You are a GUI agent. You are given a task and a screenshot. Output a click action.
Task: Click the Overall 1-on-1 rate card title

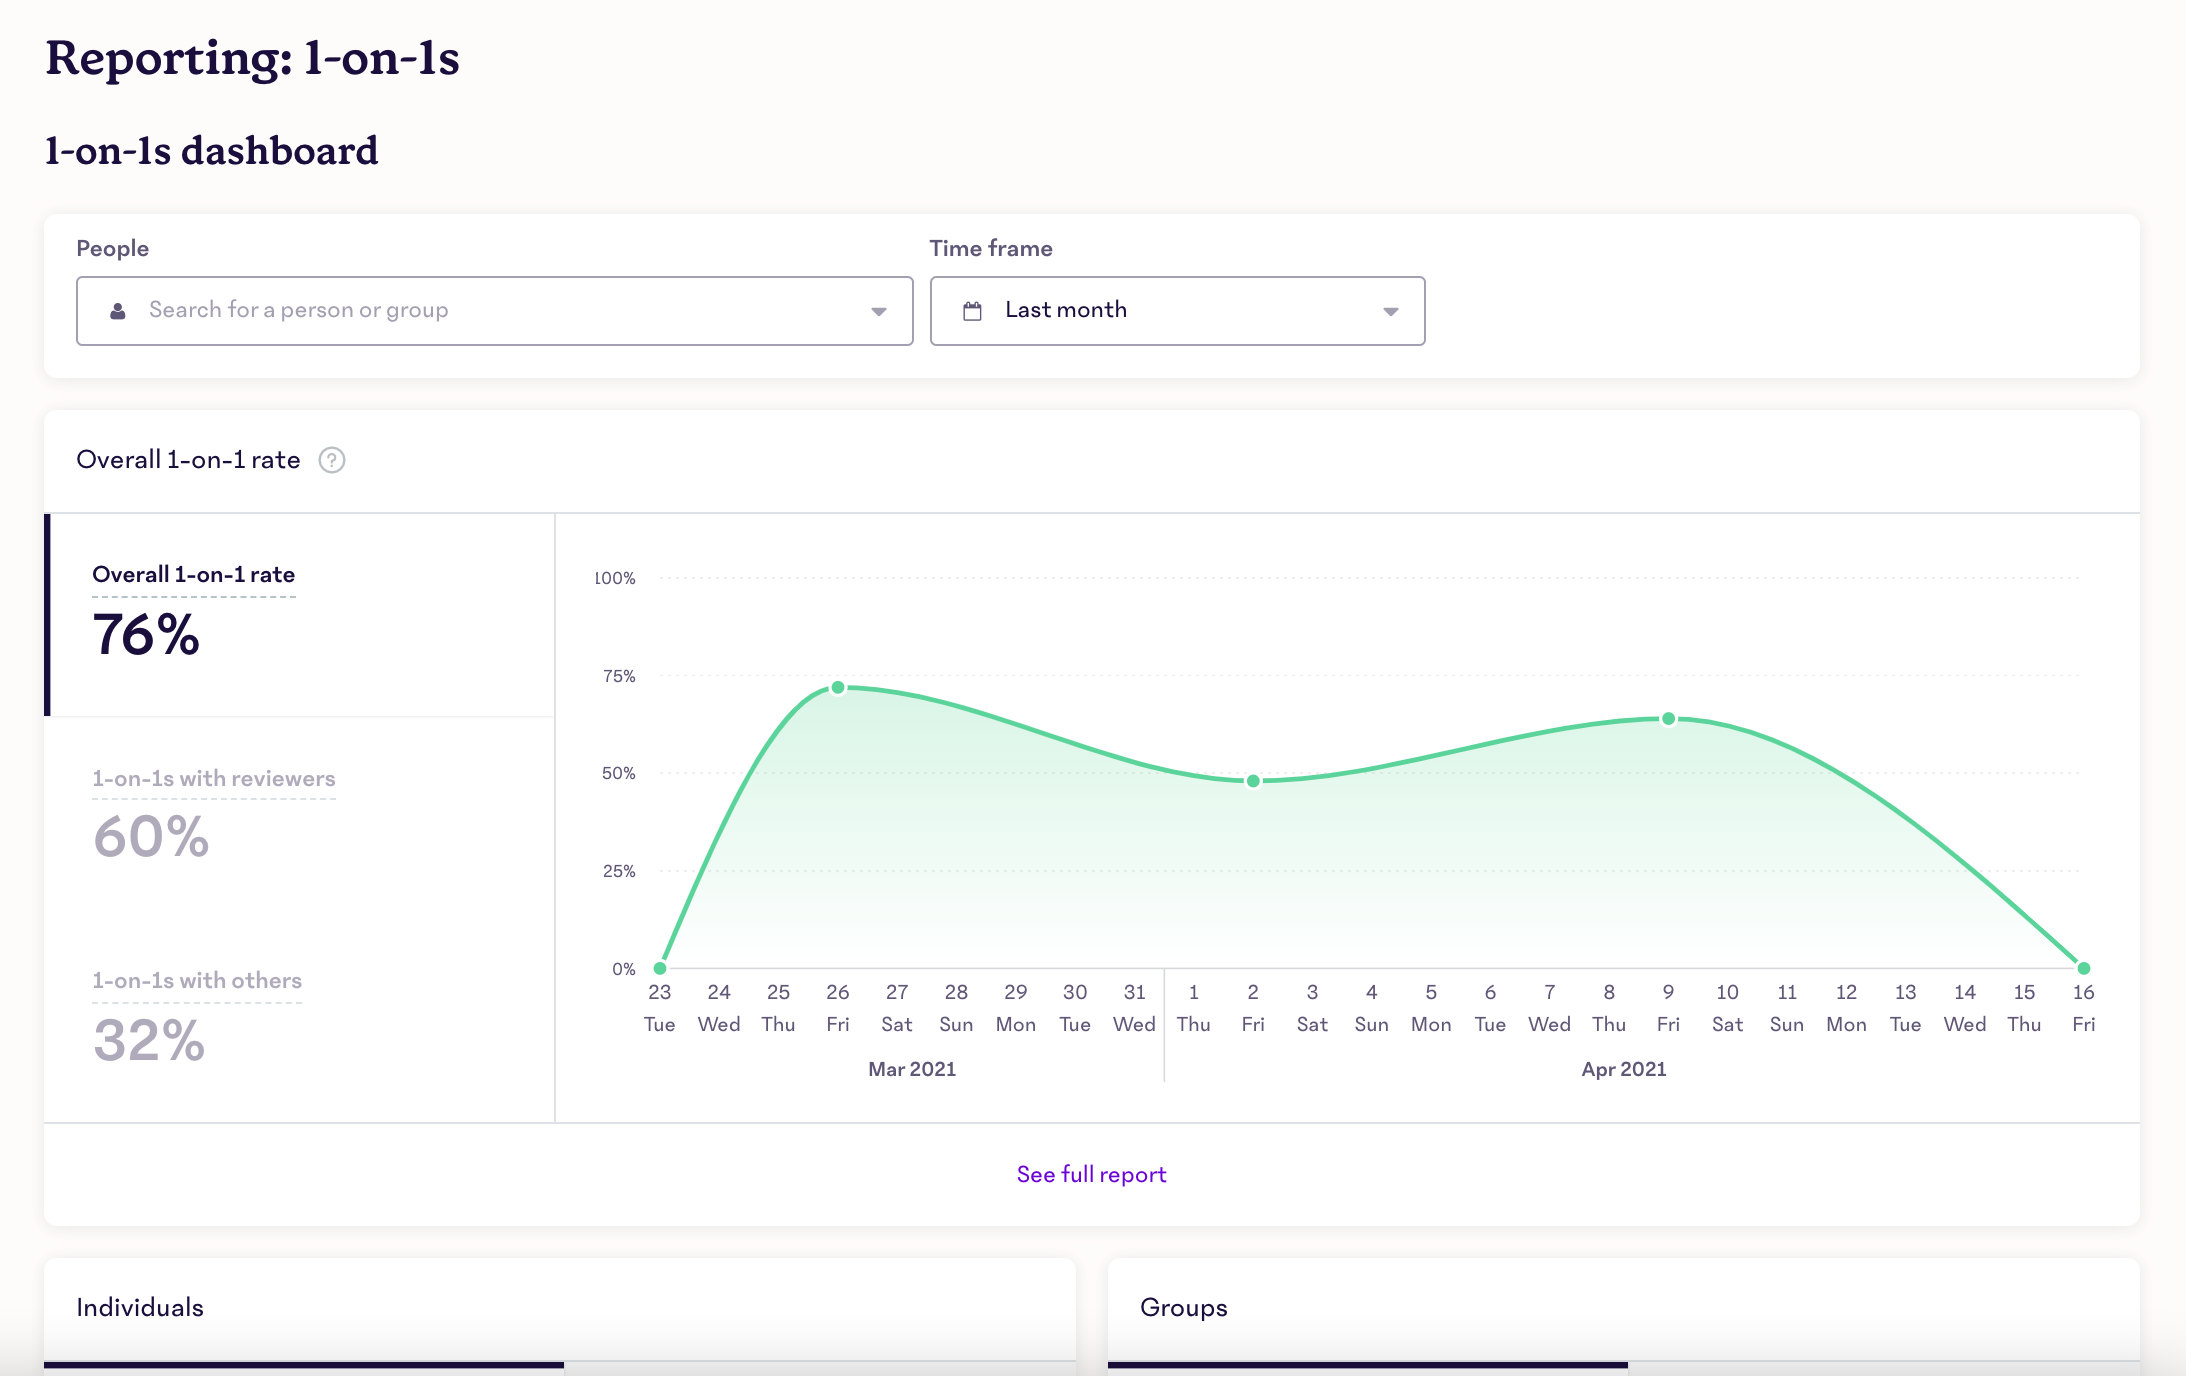188,460
